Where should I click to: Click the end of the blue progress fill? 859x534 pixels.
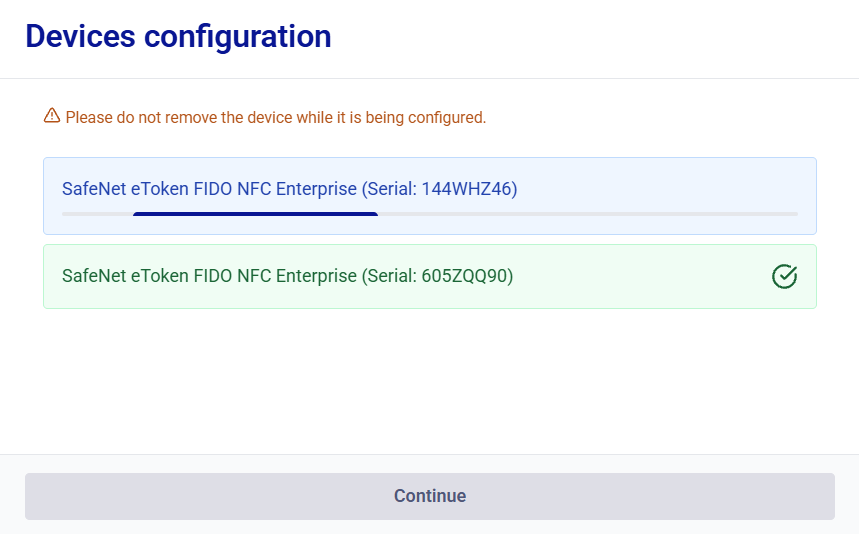pos(376,214)
